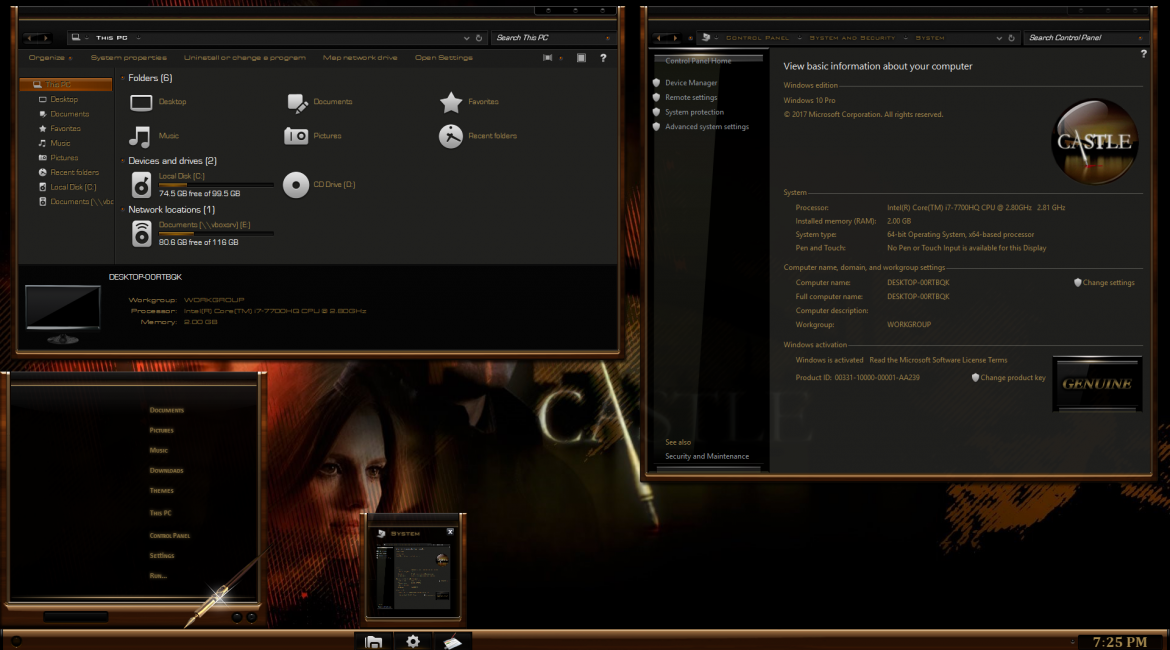Collapse the Folders (6) group
Image resolution: width=1170 pixels, height=650 pixels.
pos(123,78)
